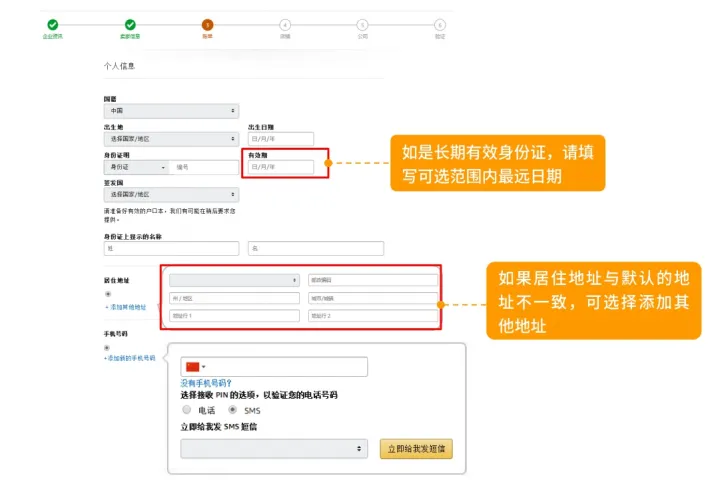
Task: Click the step 4 circle in progress bar
Action: tap(285, 25)
